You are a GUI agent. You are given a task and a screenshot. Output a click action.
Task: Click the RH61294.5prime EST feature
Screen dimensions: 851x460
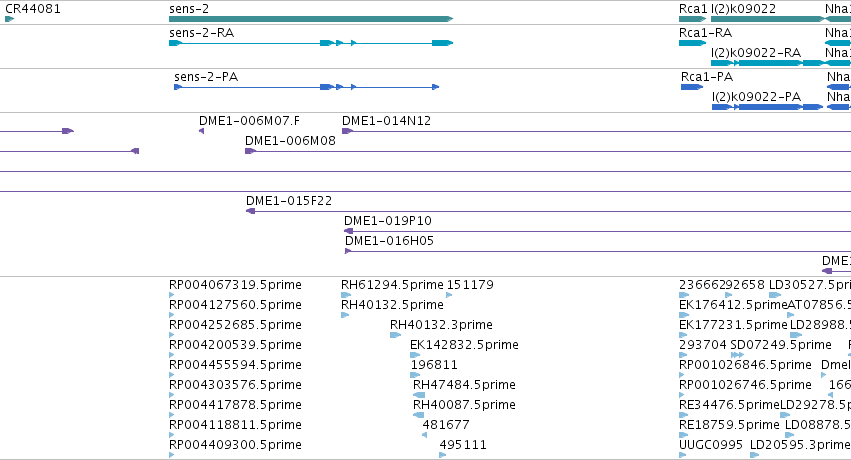click(346, 295)
